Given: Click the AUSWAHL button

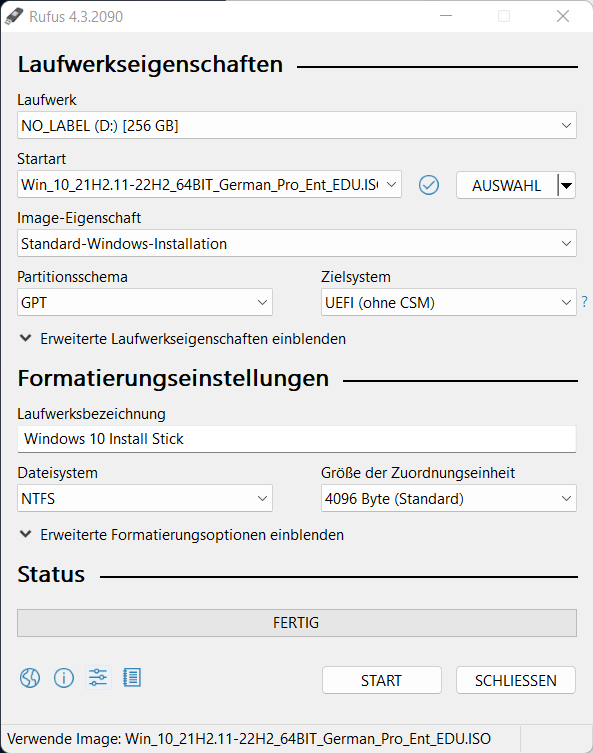Looking at the screenshot, I should pyautogui.click(x=507, y=185).
